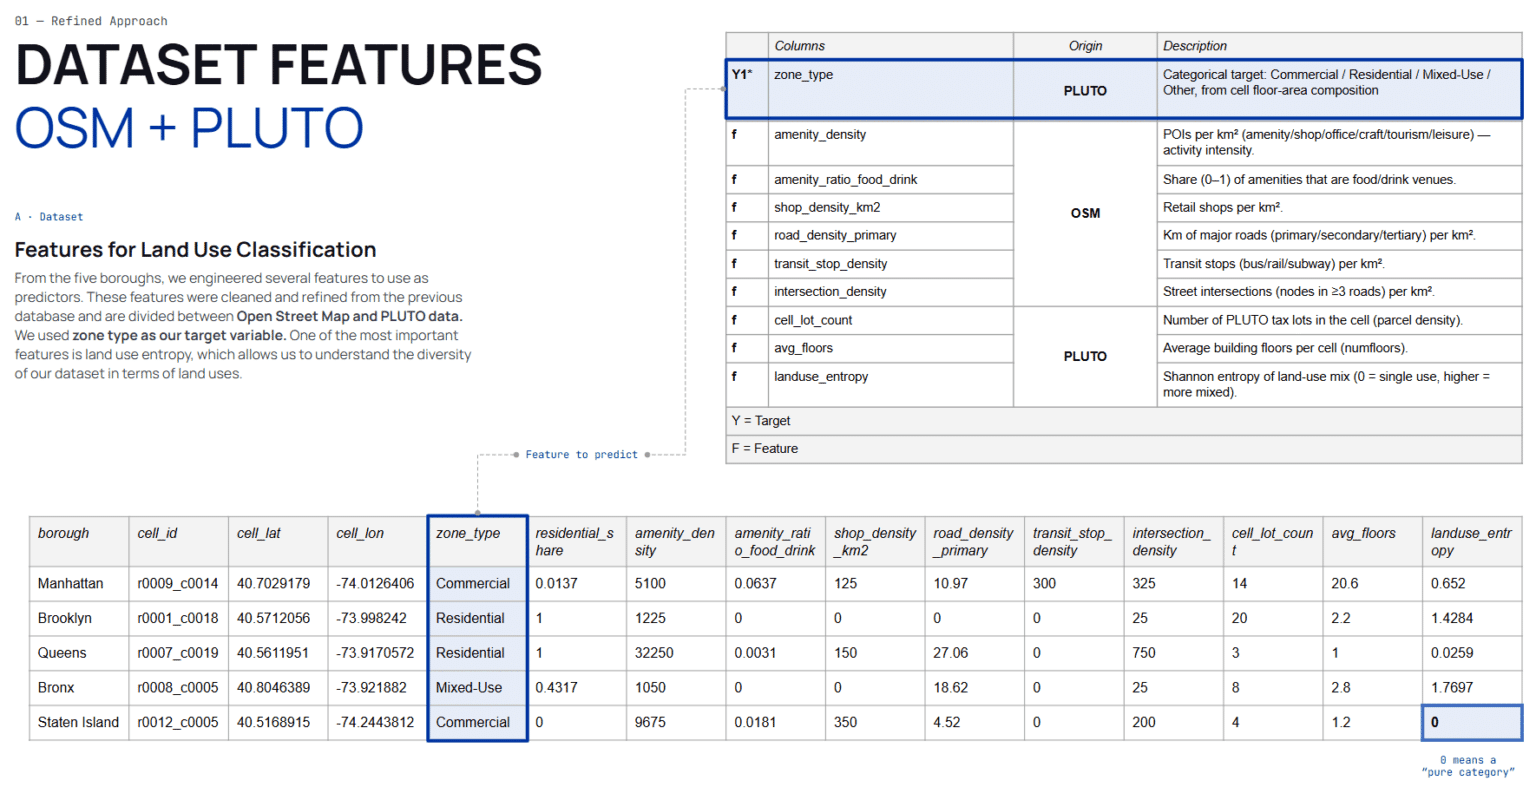Select the "OSM" origin cell
1536x787 pixels.
(x=1085, y=213)
